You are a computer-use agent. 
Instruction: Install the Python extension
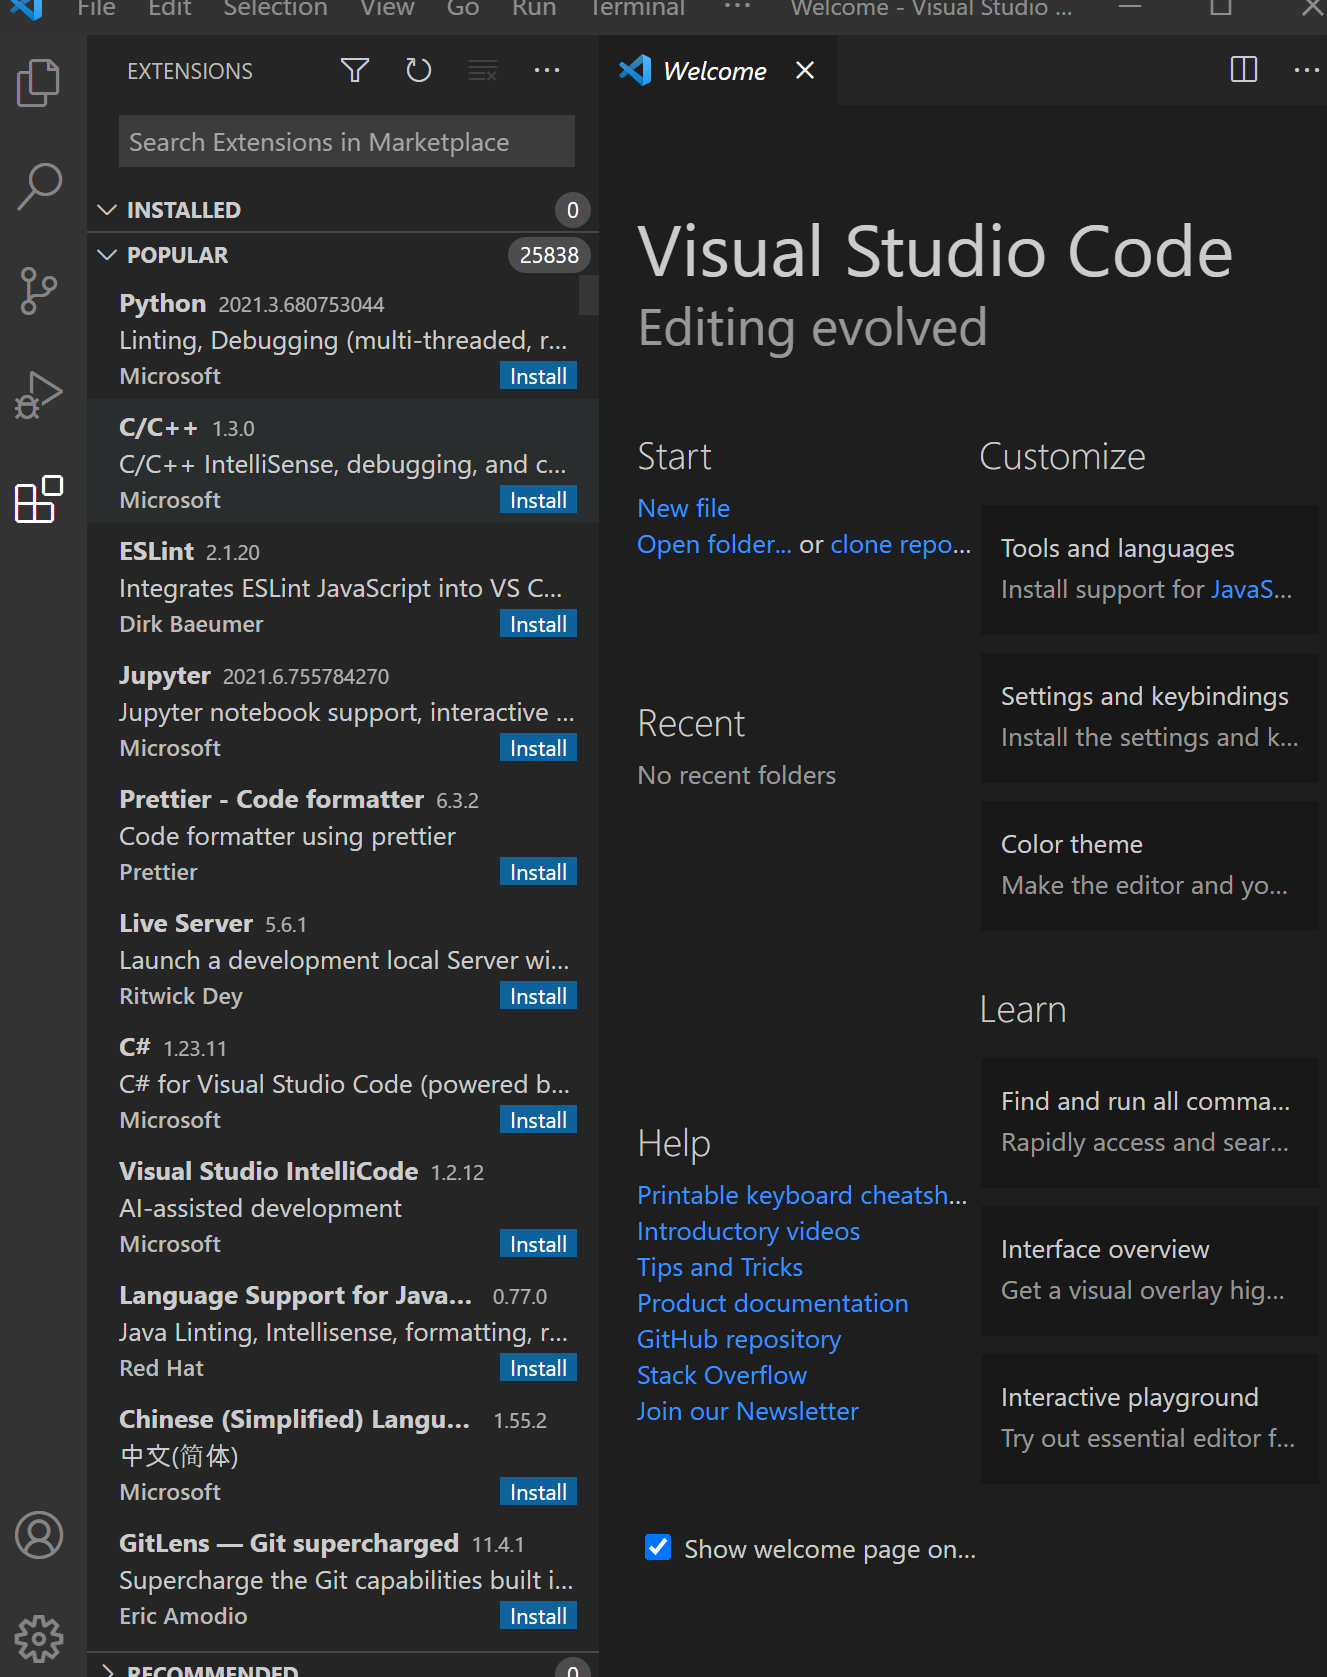click(x=538, y=376)
